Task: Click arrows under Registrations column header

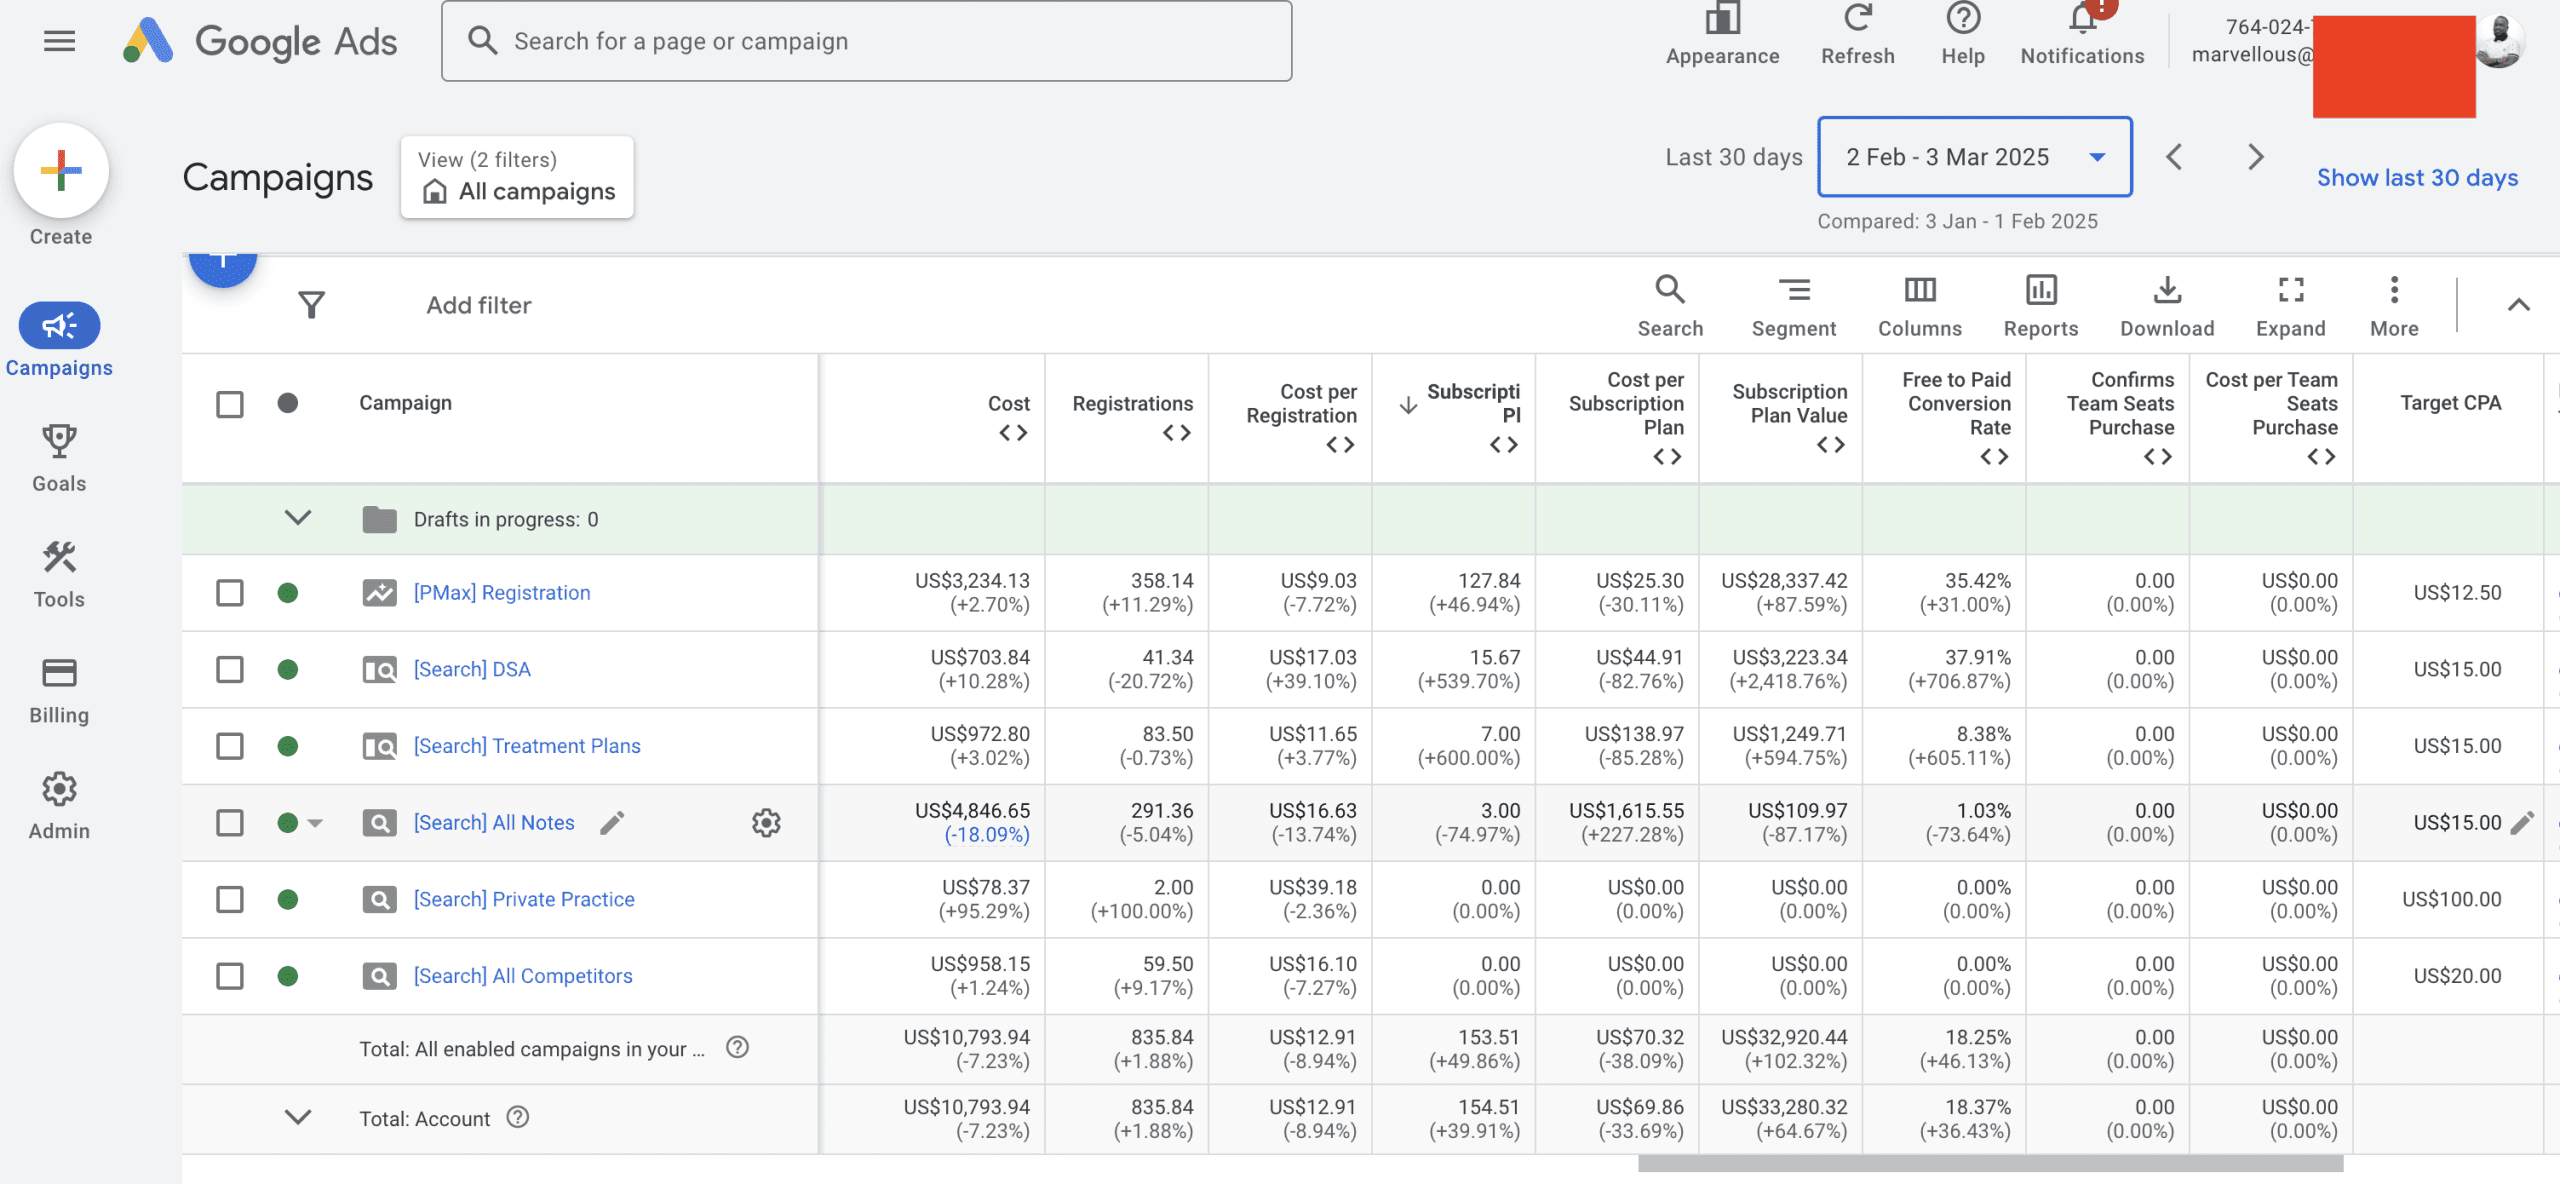Action: click(x=1177, y=433)
